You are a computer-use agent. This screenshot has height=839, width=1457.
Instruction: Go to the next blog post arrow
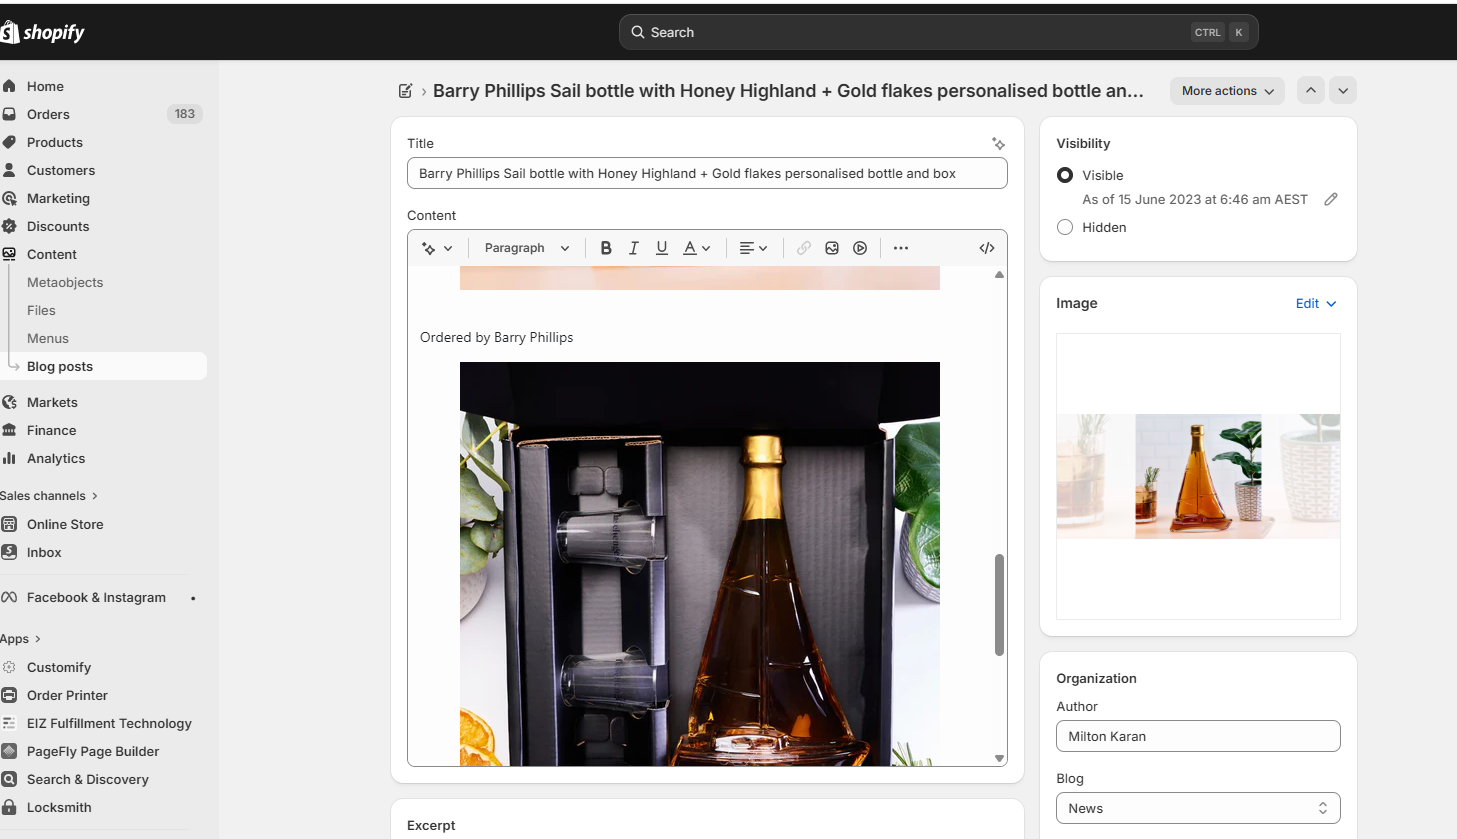[x=1343, y=91]
